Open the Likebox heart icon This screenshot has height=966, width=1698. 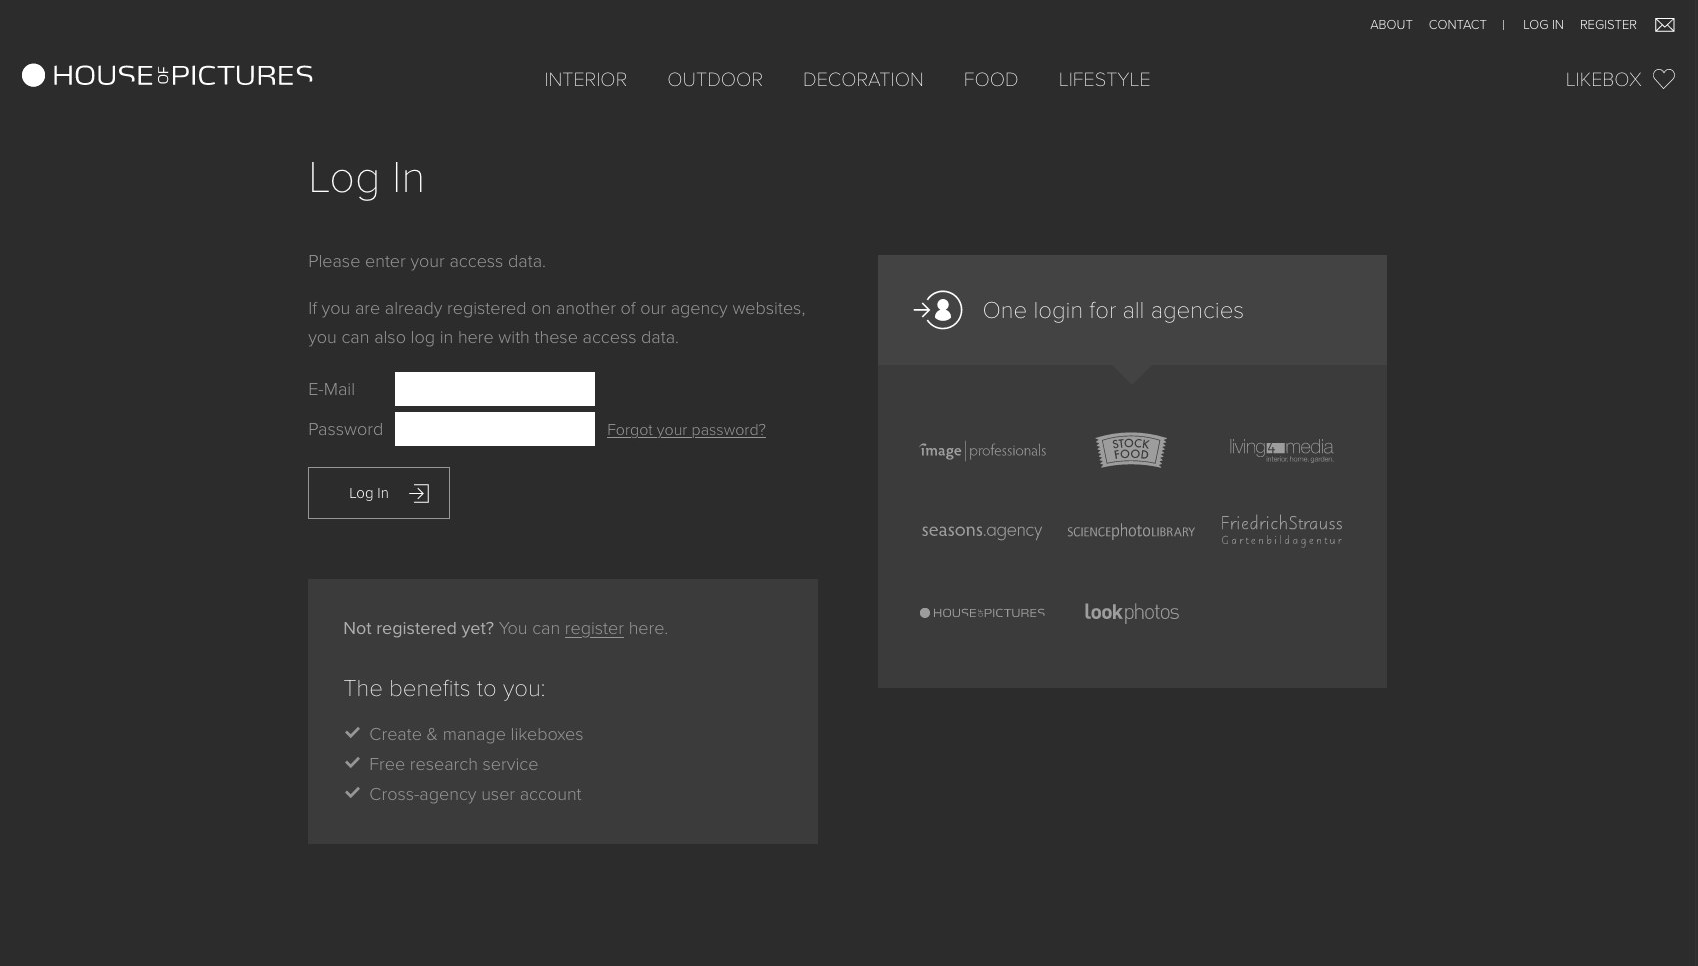(1663, 79)
